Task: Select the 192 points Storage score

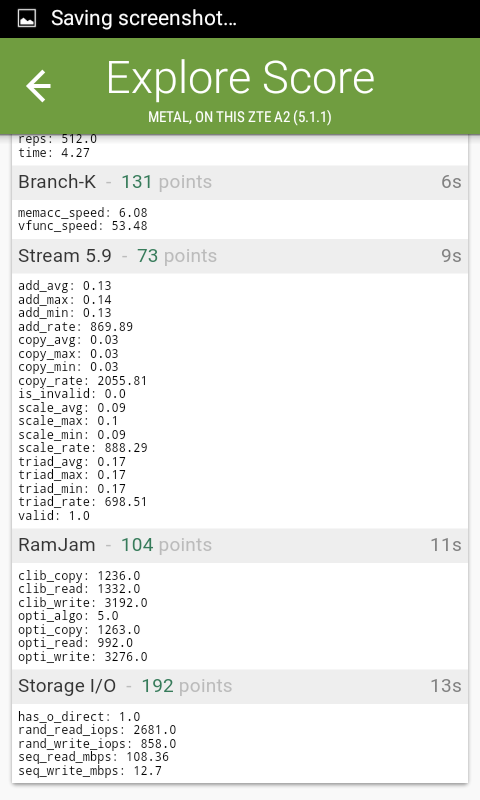Action: 187,686
